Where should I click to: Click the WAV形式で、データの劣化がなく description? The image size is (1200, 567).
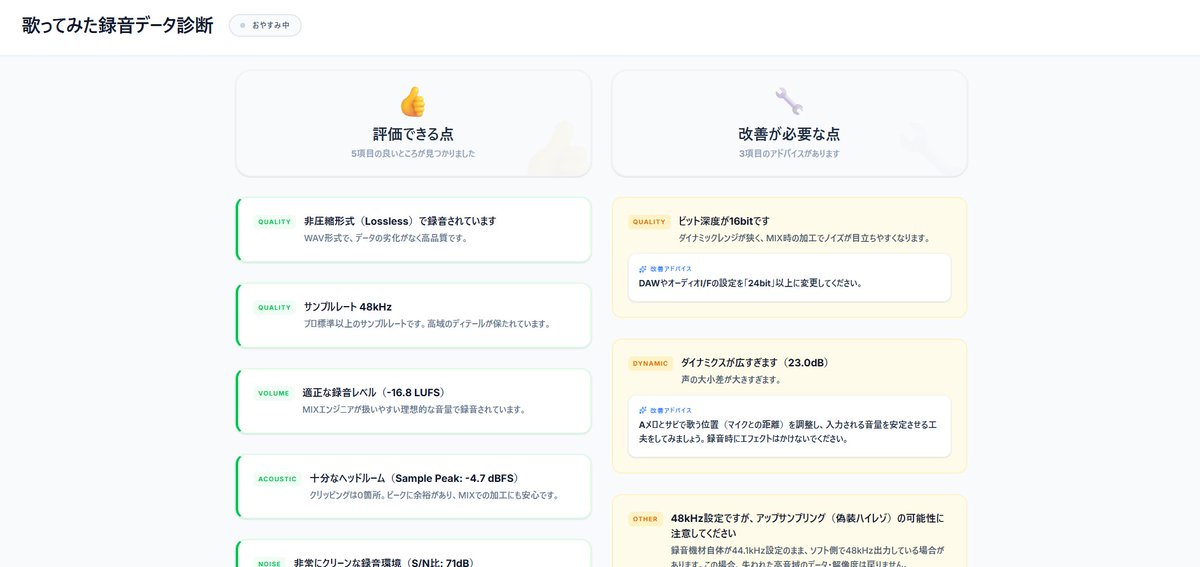[386, 238]
